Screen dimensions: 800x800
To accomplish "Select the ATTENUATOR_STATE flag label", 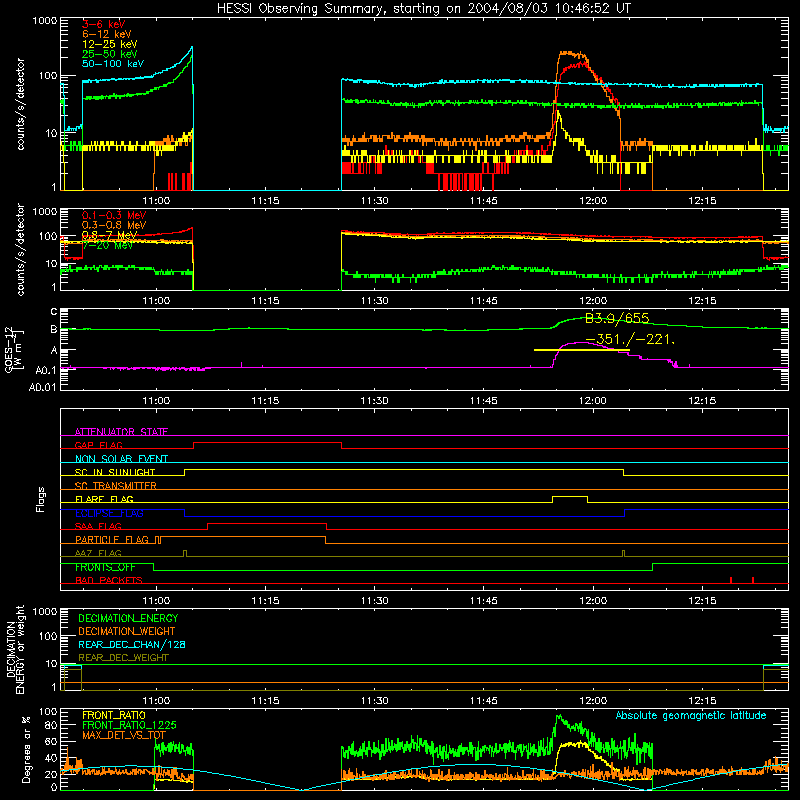I will click(x=121, y=432).
